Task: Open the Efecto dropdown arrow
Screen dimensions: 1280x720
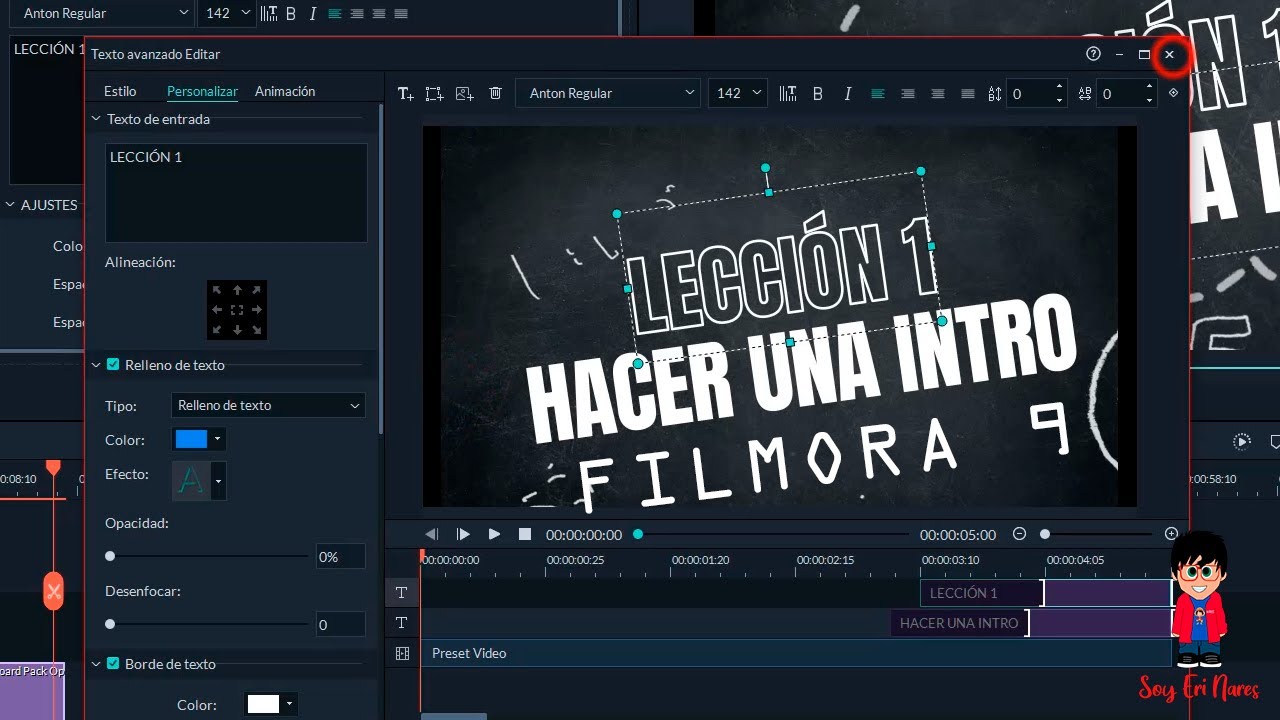Action: 218,481
